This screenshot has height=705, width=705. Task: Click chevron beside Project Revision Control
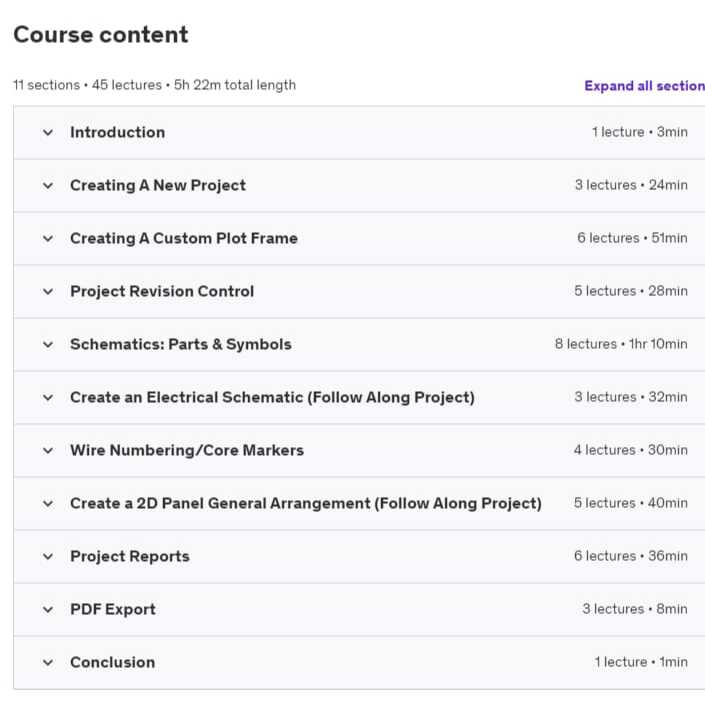(48, 291)
